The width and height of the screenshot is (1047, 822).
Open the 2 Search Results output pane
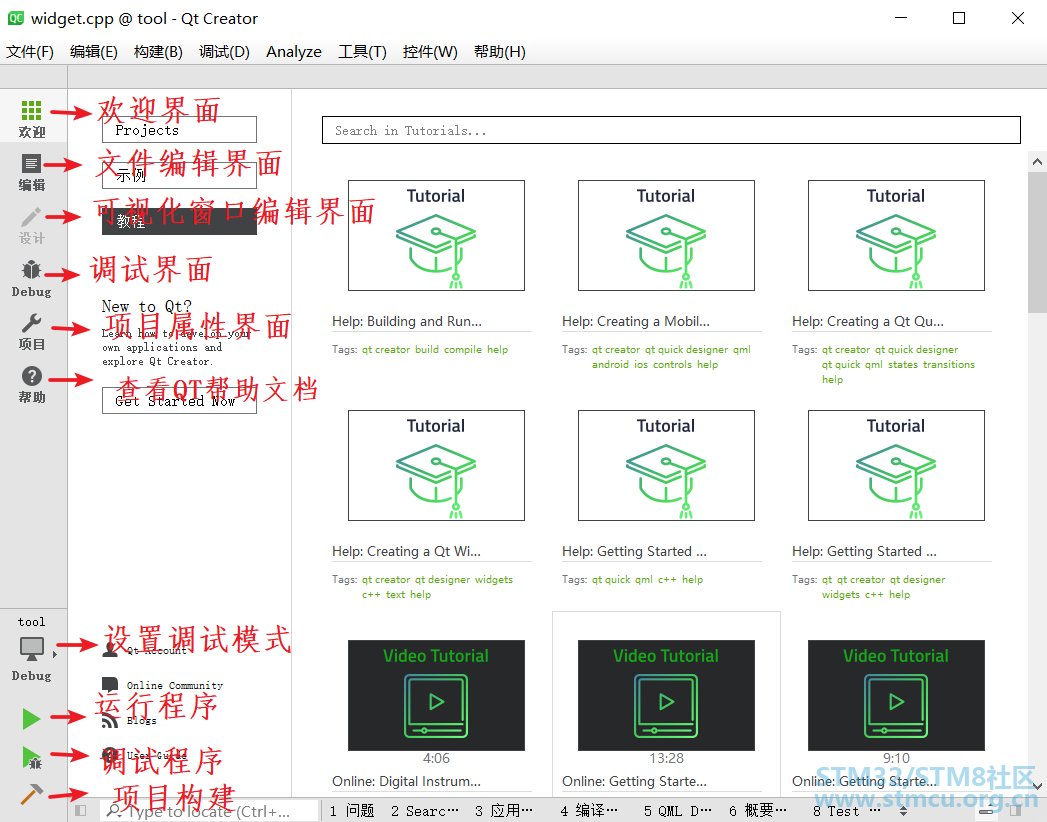[x=425, y=811]
